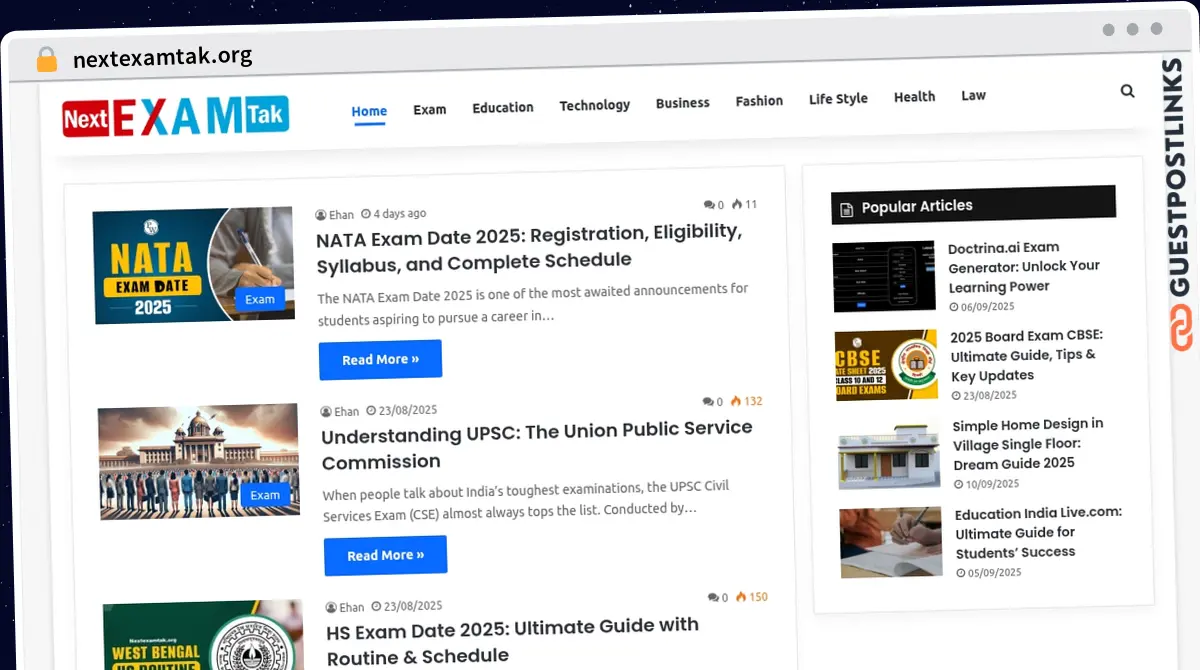The image size is (1200, 670).
Task: Switch to the Fashion section
Action: tap(759, 100)
